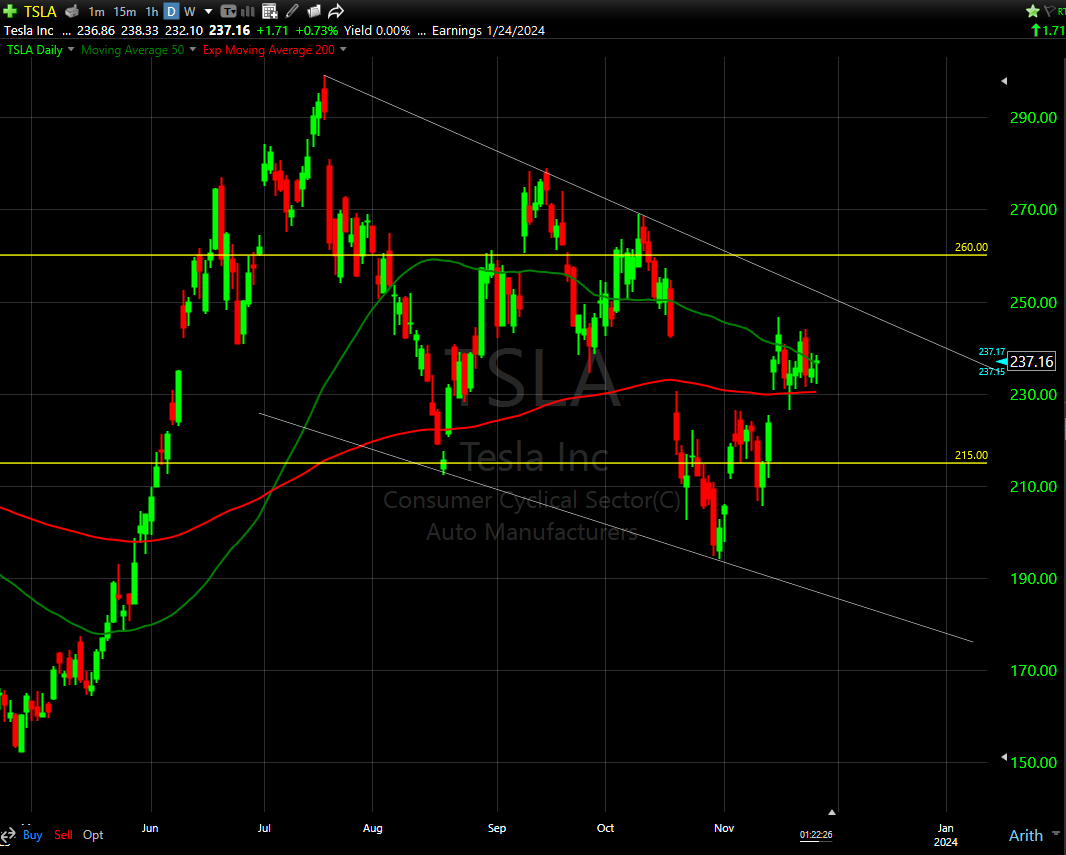Click the TSLA ticker symbol field
1066x855 pixels.
point(40,12)
